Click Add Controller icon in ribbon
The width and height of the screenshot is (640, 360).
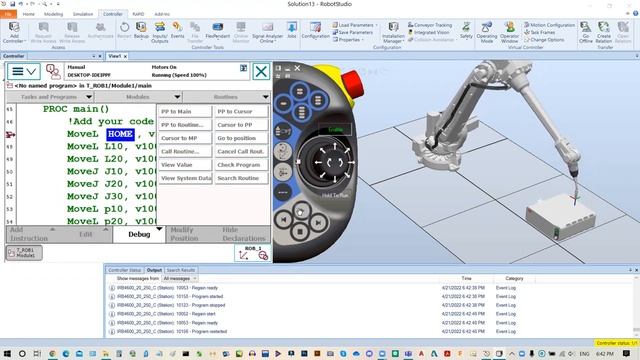[x=14, y=32]
